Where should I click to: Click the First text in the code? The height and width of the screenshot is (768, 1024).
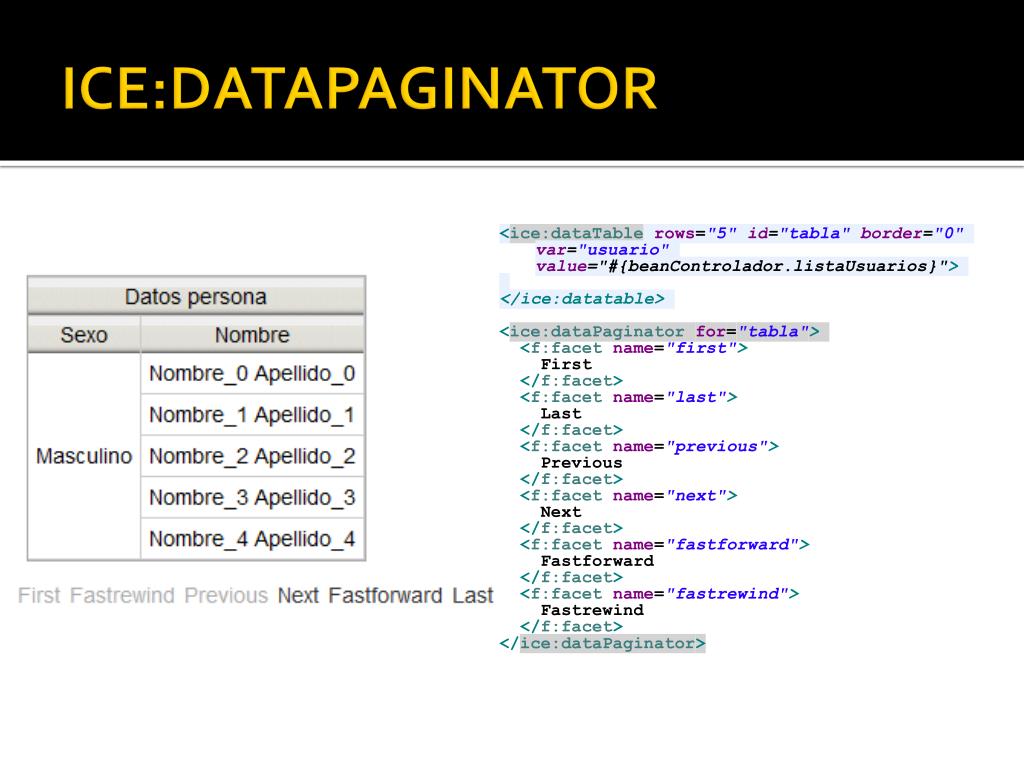click(566, 364)
